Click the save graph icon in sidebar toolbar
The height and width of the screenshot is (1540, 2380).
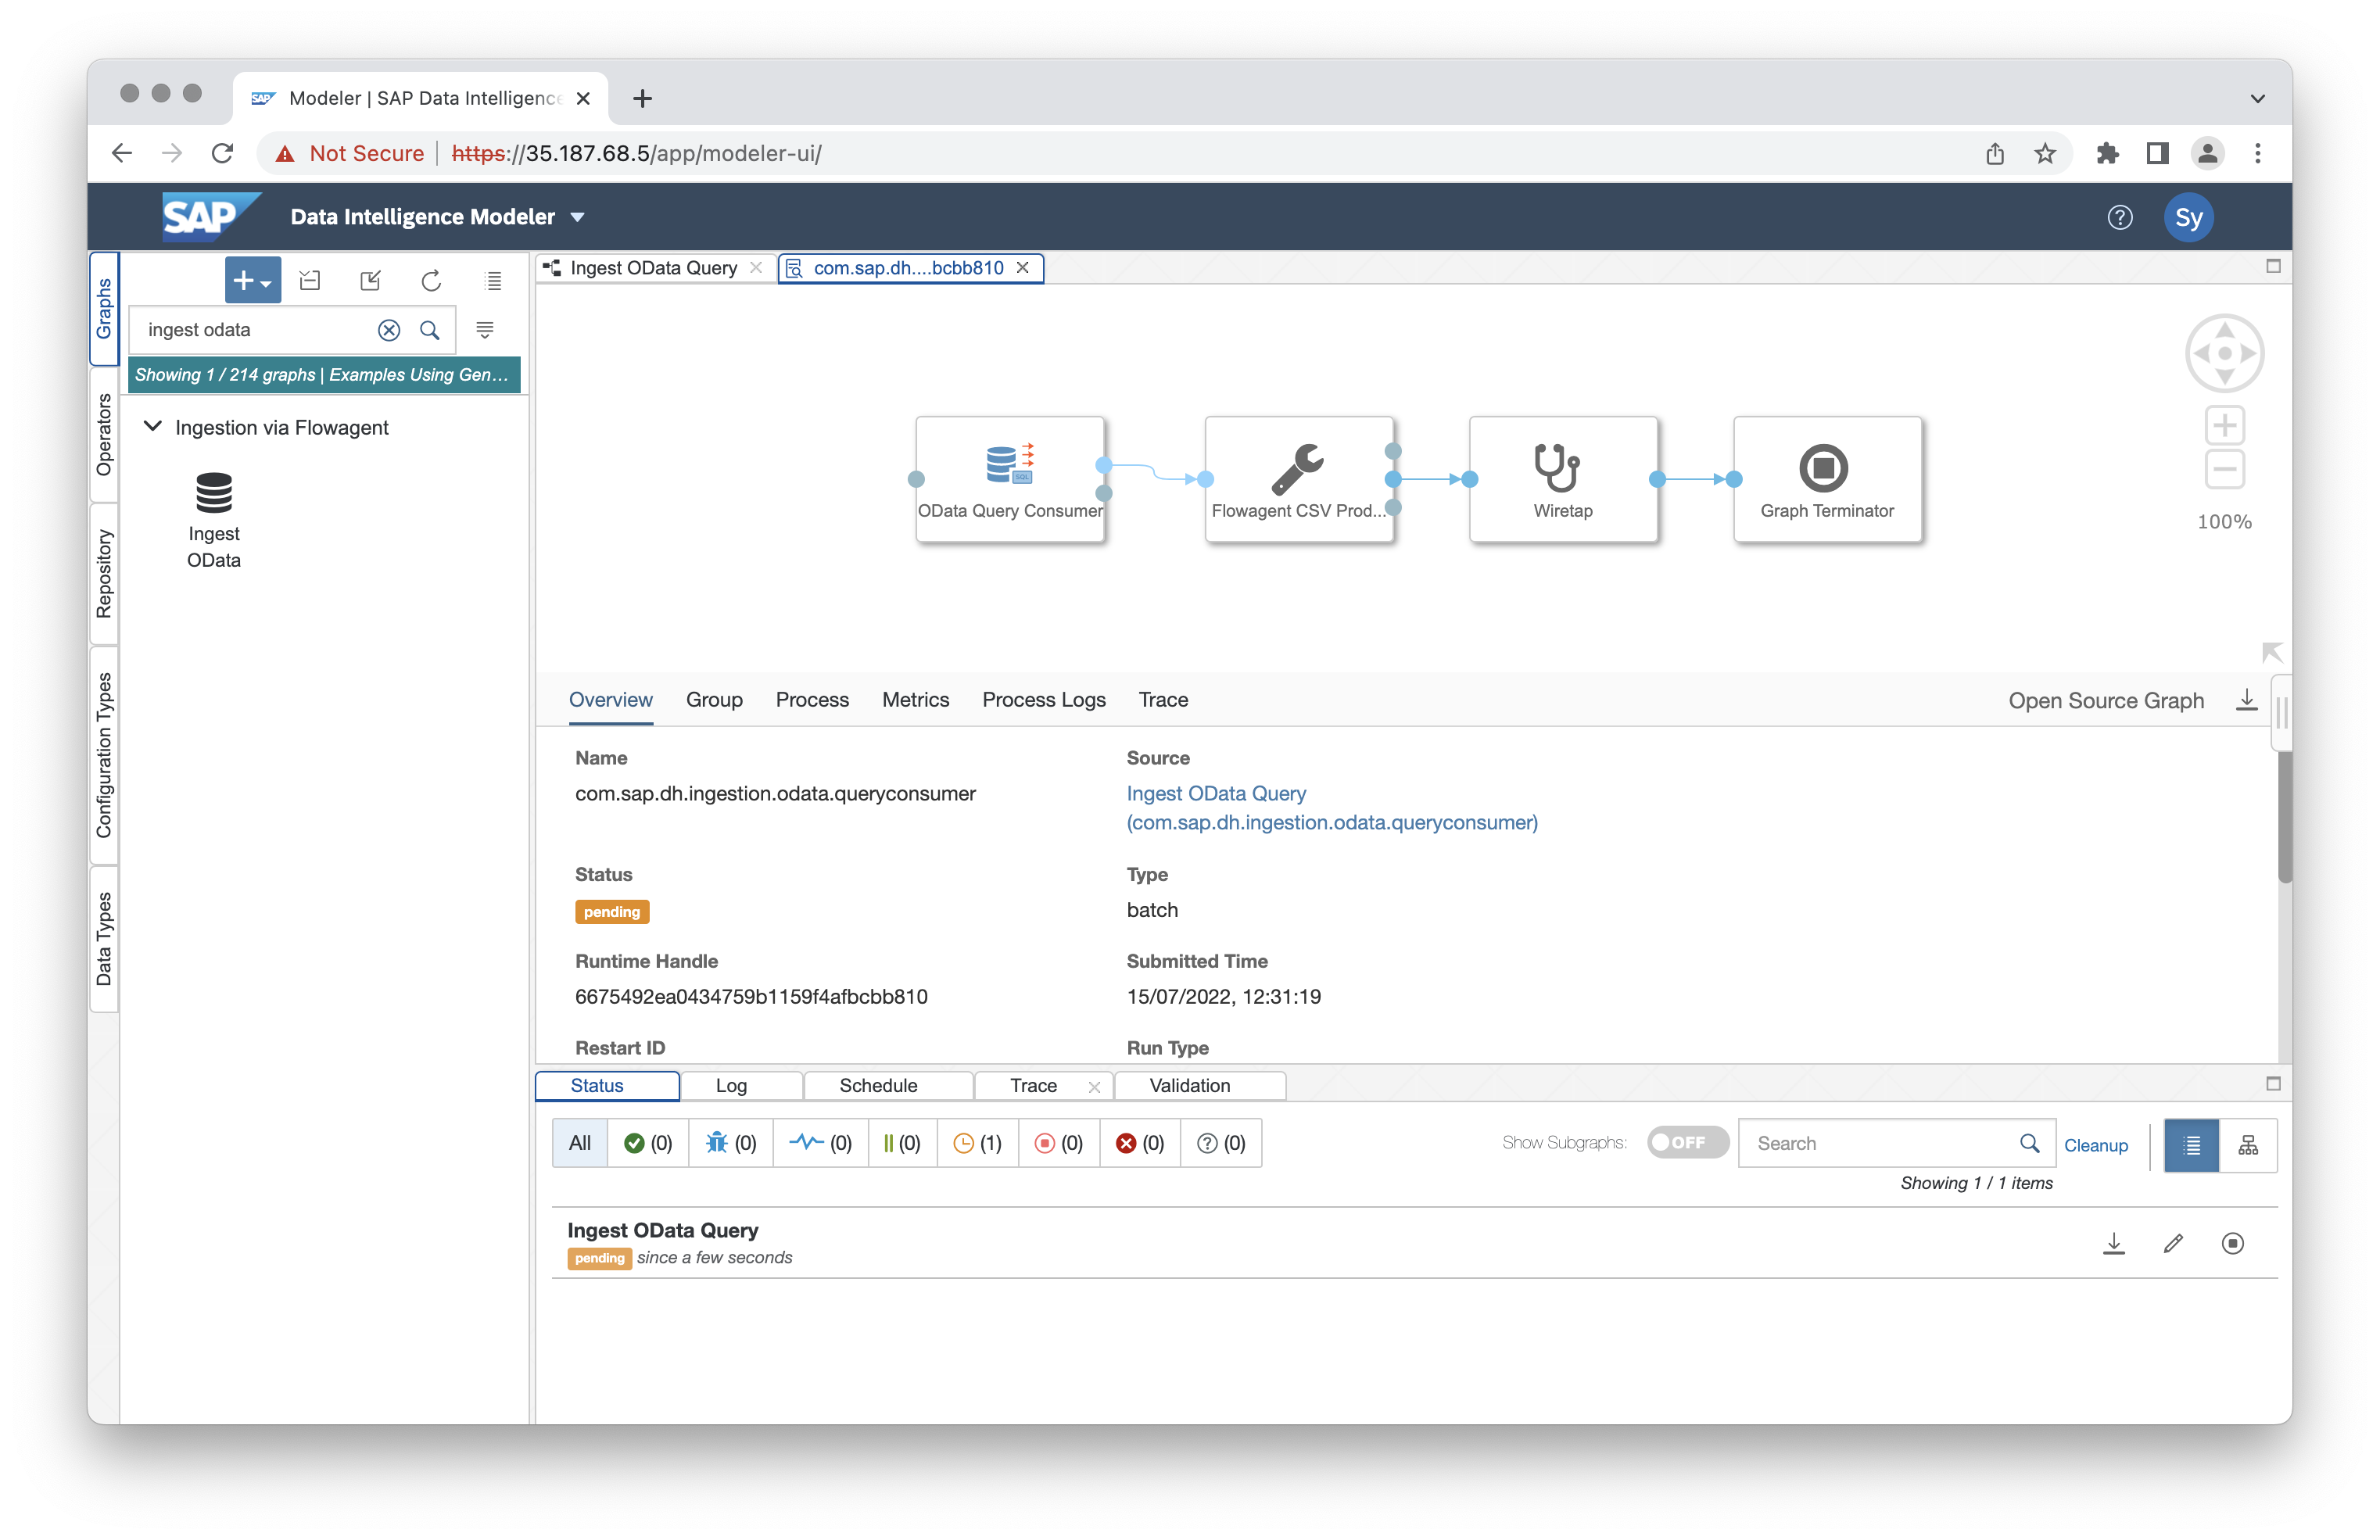click(310, 281)
